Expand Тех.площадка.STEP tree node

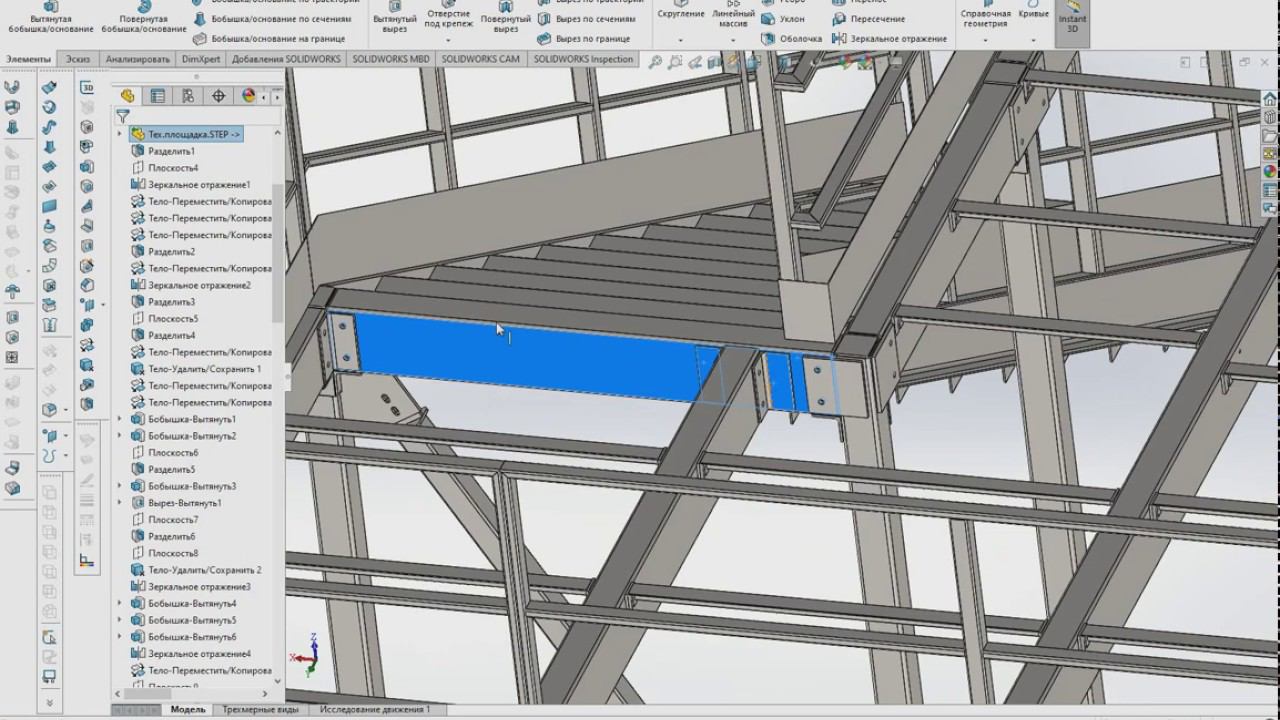coord(120,134)
